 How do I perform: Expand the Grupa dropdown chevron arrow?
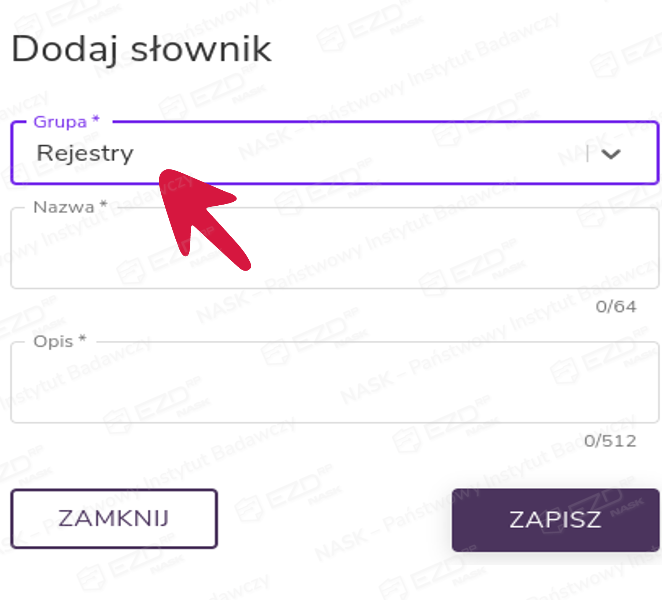[x=611, y=154]
